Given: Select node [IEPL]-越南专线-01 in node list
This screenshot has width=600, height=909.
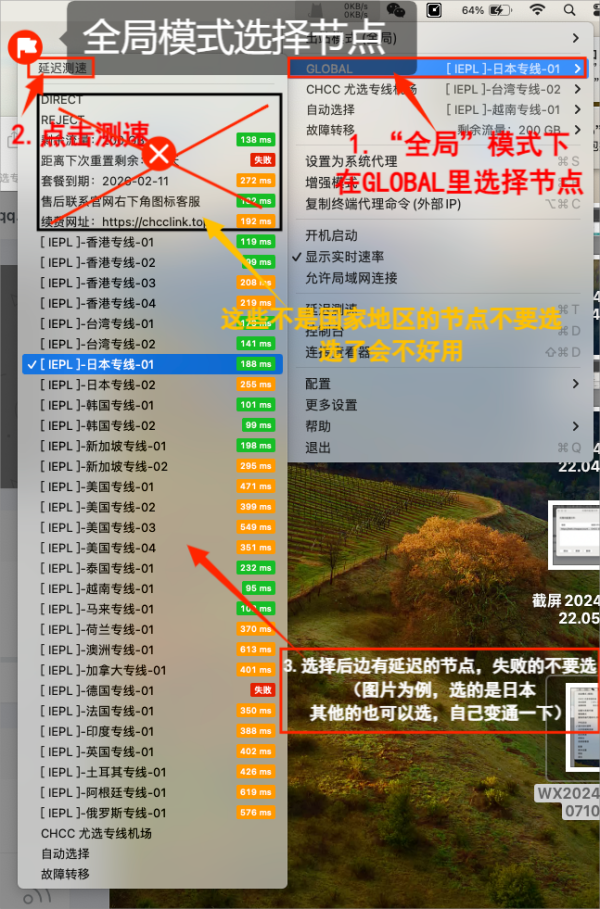Looking at the screenshot, I should [152, 588].
